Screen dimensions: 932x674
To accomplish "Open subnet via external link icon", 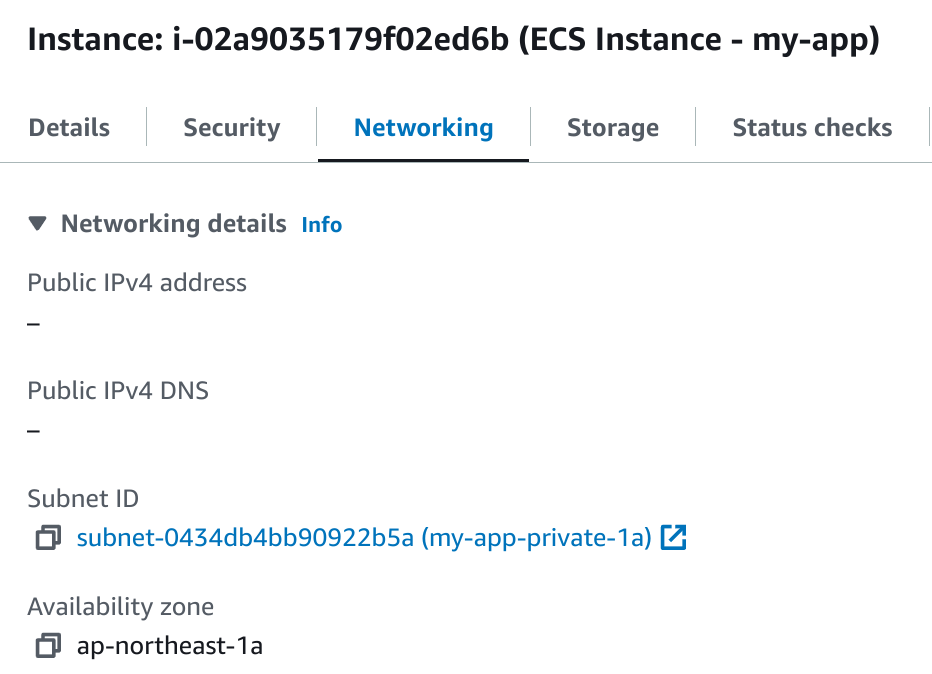I will pyautogui.click(x=674, y=538).
